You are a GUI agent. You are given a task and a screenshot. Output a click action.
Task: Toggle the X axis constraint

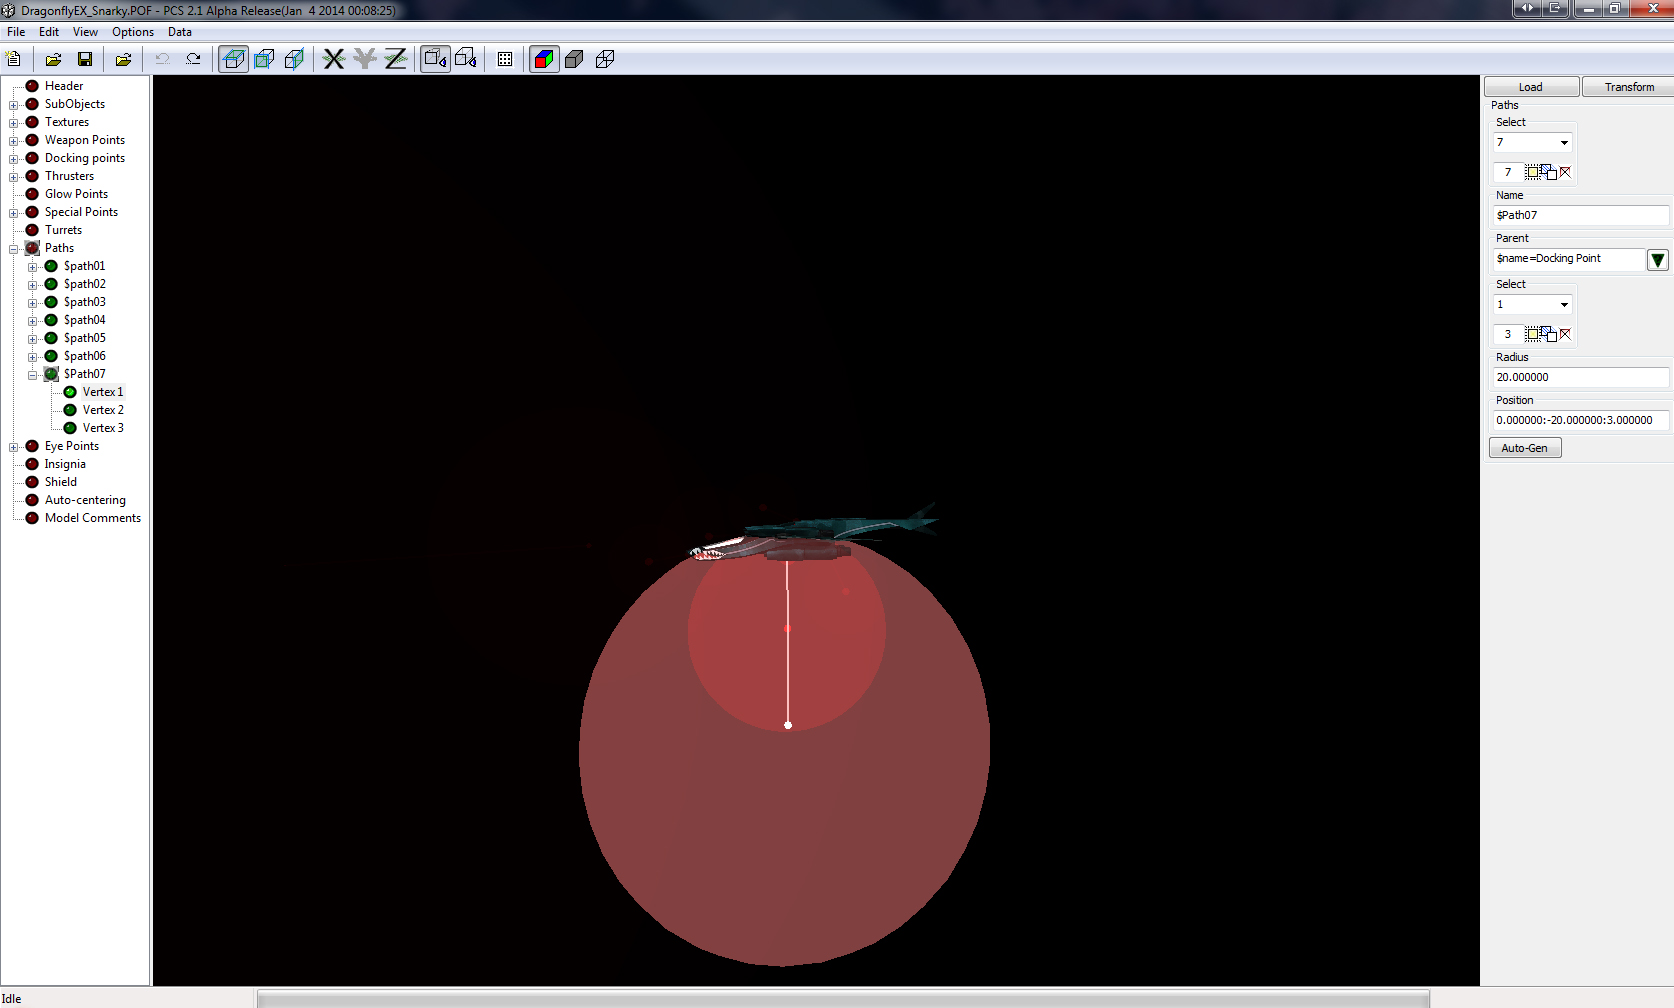coord(334,59)
